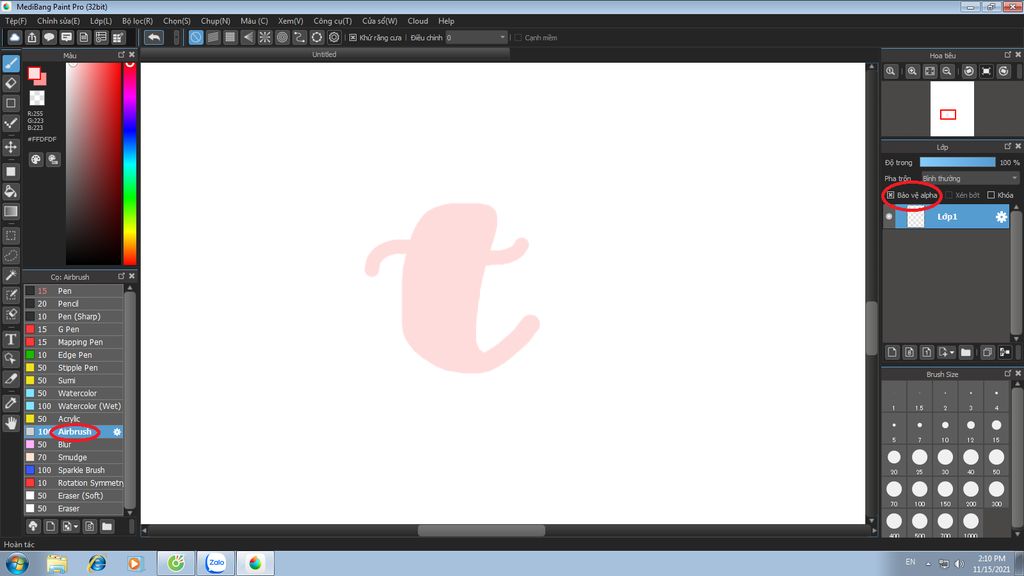Screen dimensions: 1024x576
Task: Select the Magic Wand tool
Action: [x=11, y=275]
